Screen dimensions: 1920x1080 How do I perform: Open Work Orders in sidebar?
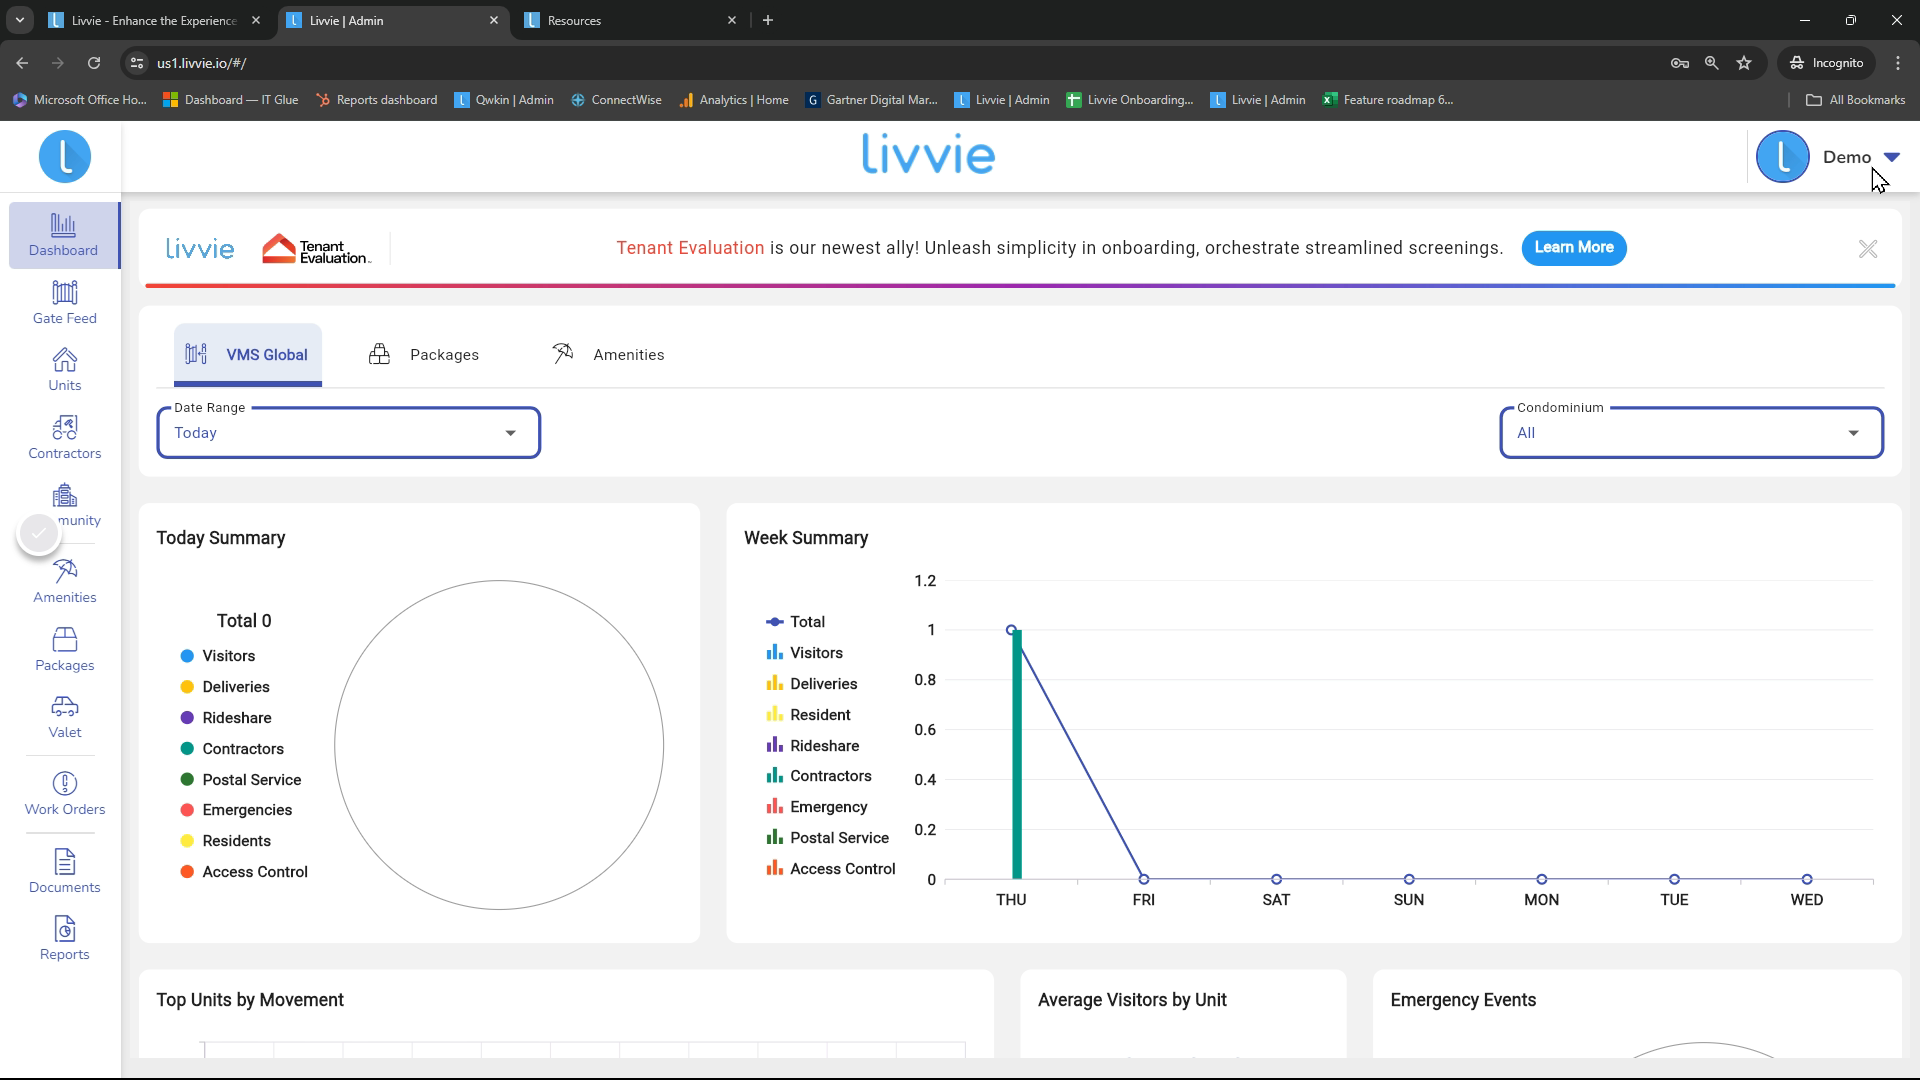pos(64,794)
